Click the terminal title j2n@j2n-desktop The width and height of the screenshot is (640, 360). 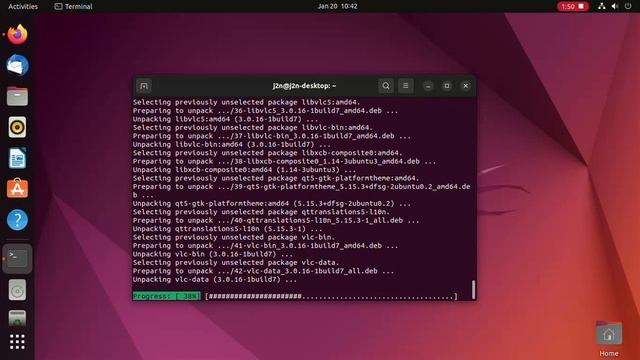[x=304, y=86]
